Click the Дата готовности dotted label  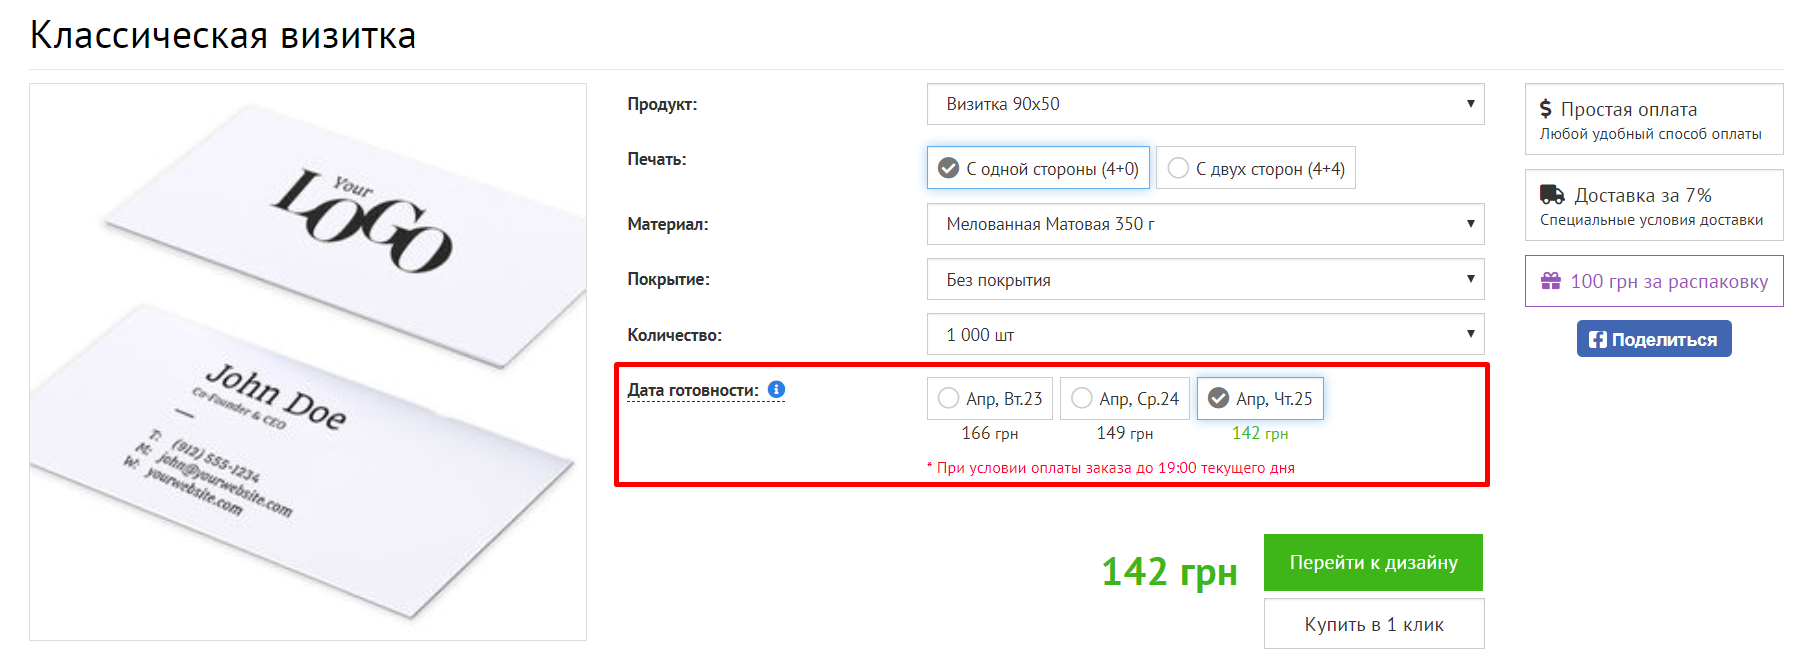[692, 390]
